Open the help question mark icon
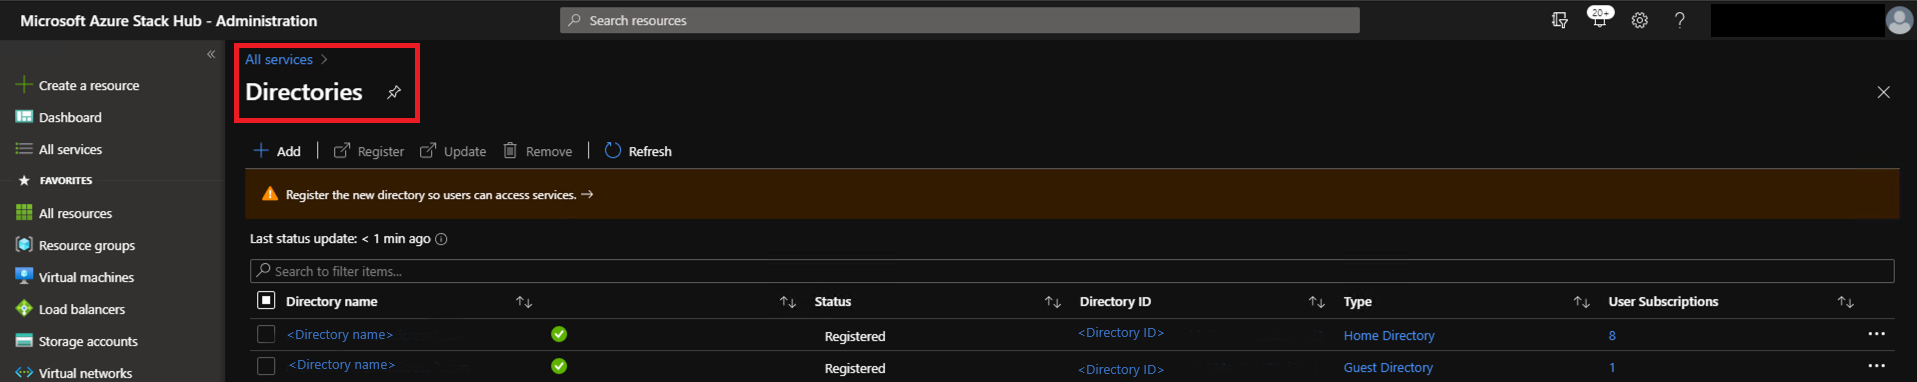The image size is (1917, 382). pyautogui.click(x=1680, y=20)
